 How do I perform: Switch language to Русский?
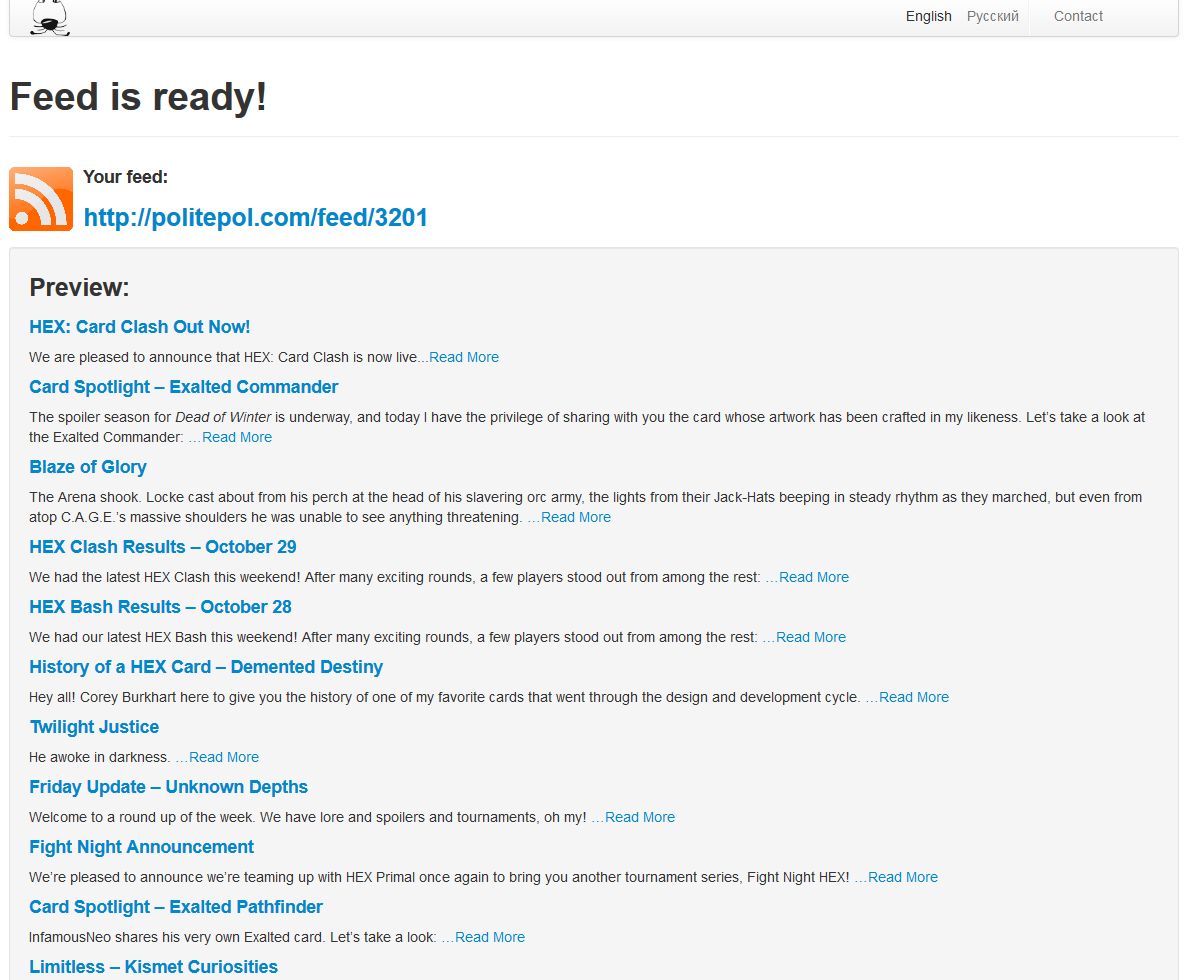coord(992,16)
